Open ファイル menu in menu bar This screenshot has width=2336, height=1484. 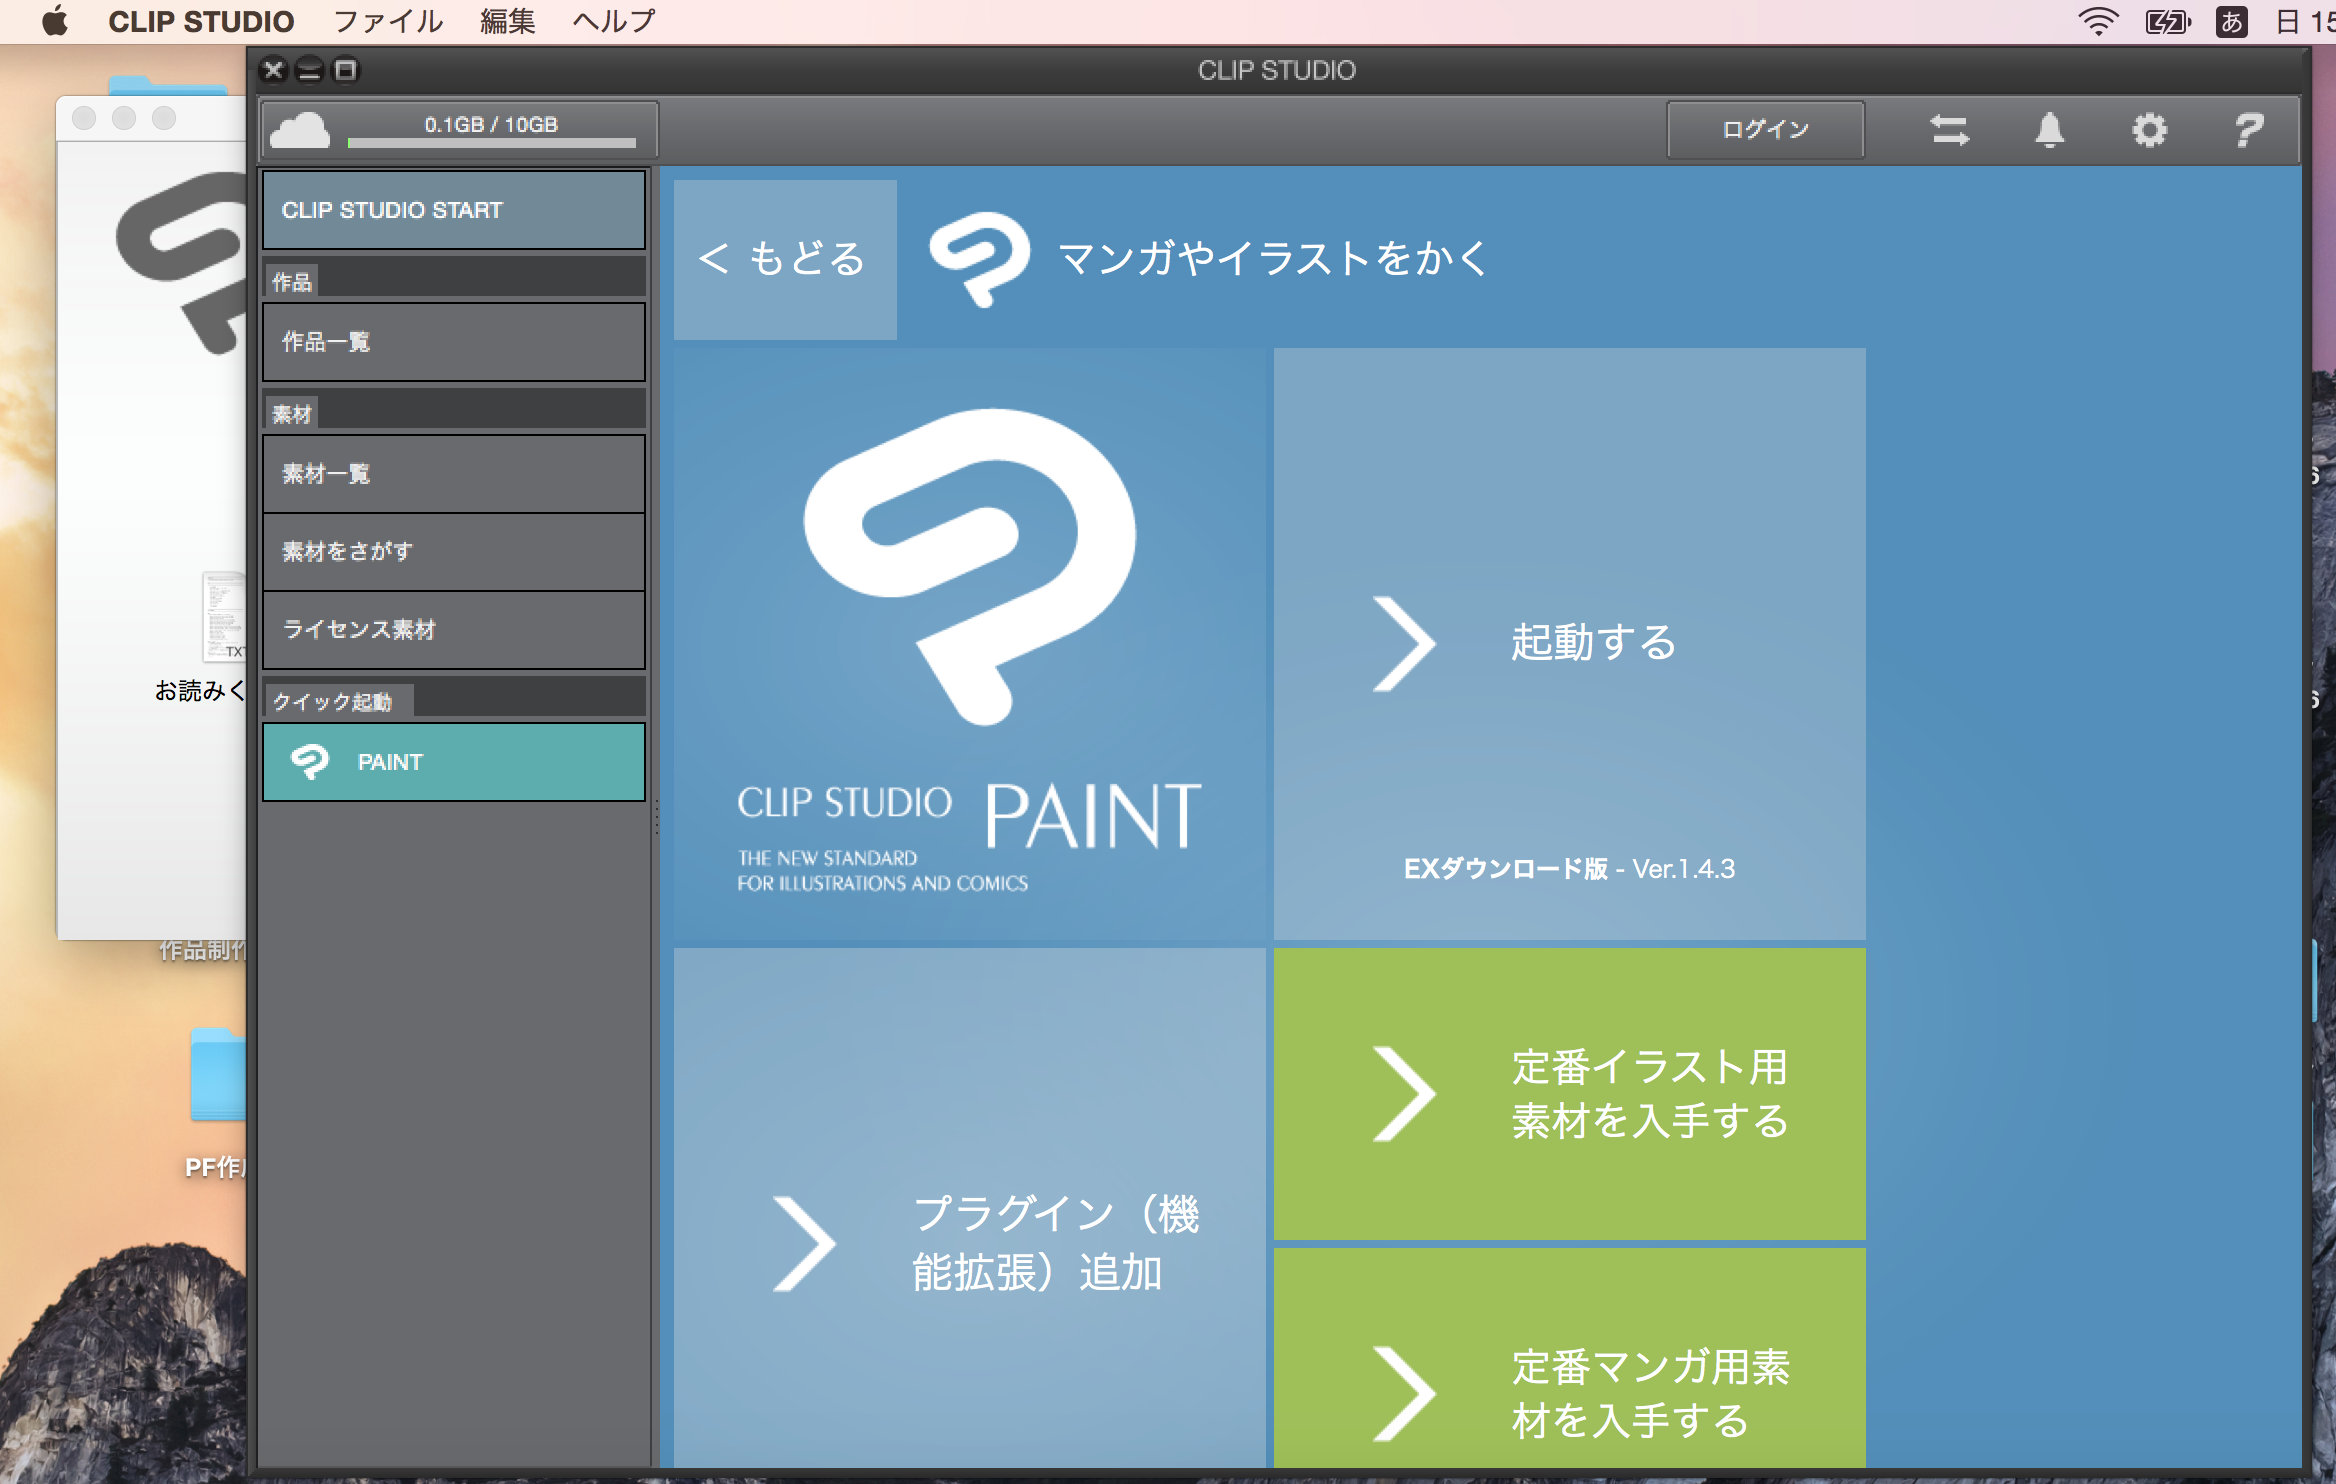388,21
